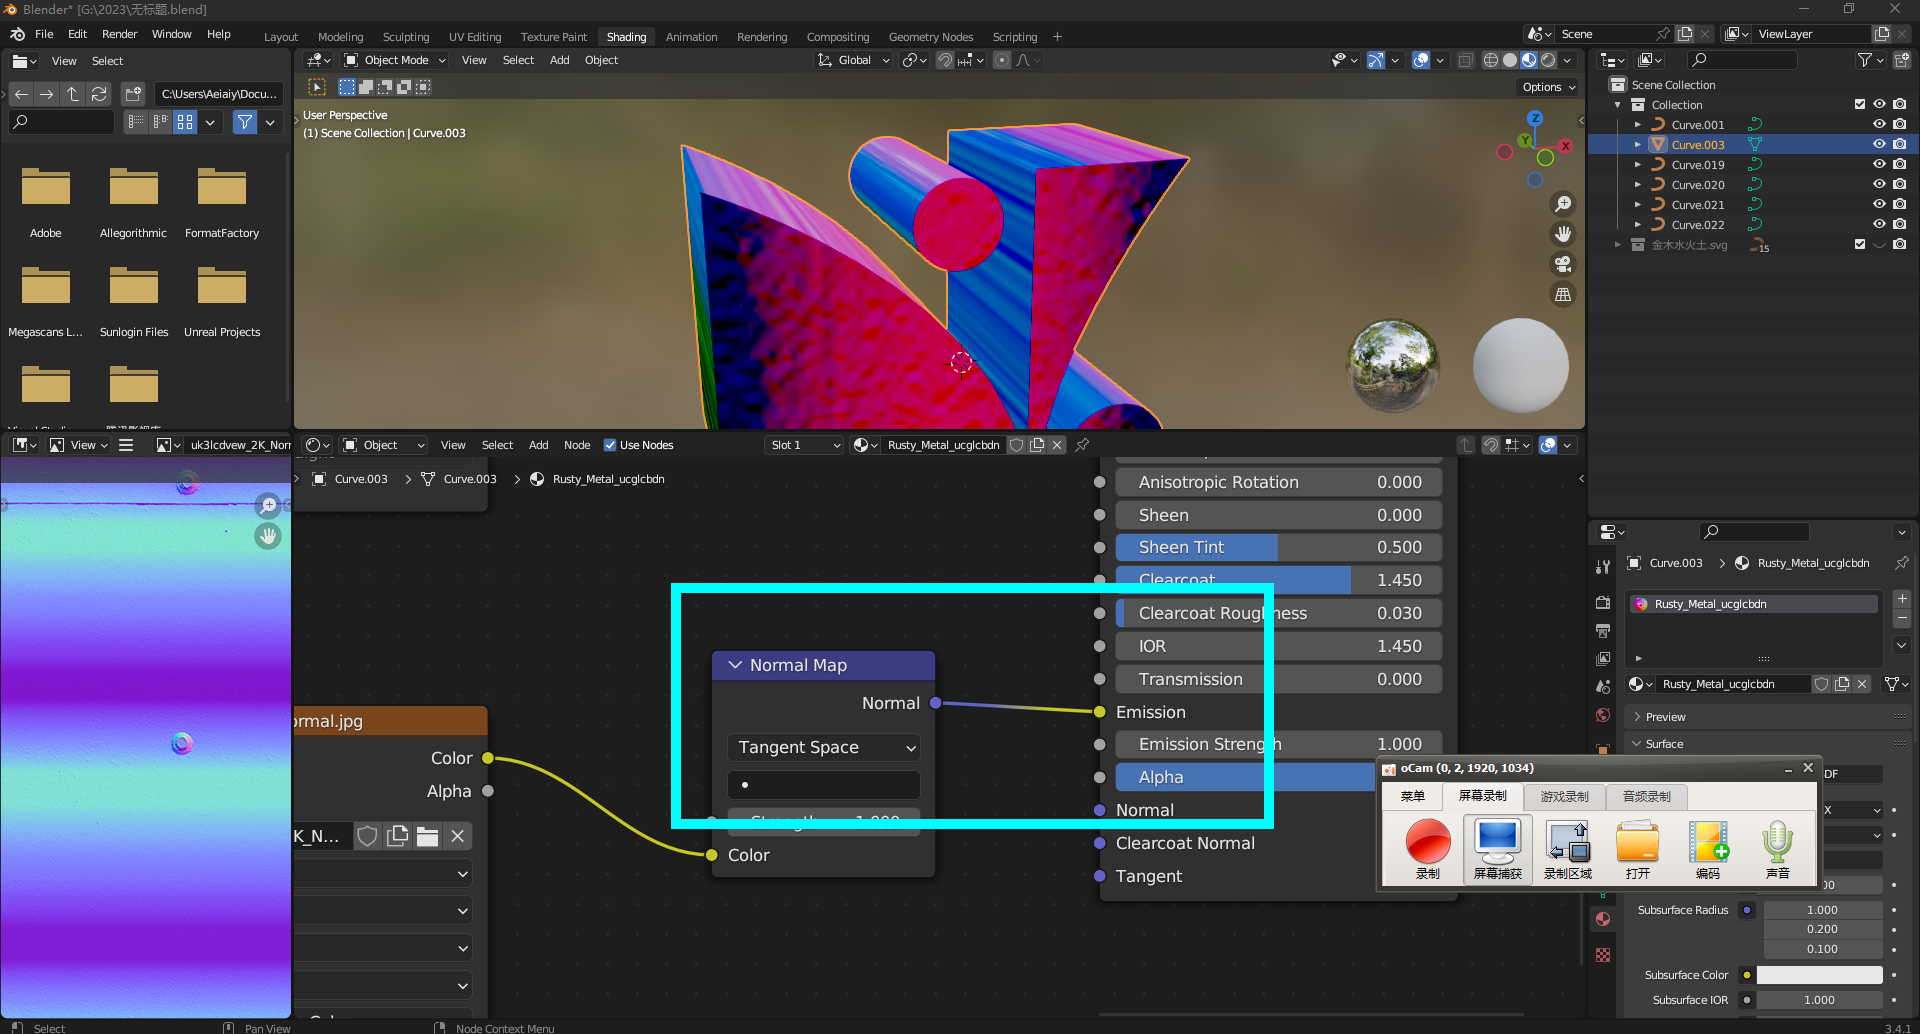Toggle X-ray in the viewport header
Image resolution: width=1920 pixels, height=1034 pixels.
(x=1465, y=60)
